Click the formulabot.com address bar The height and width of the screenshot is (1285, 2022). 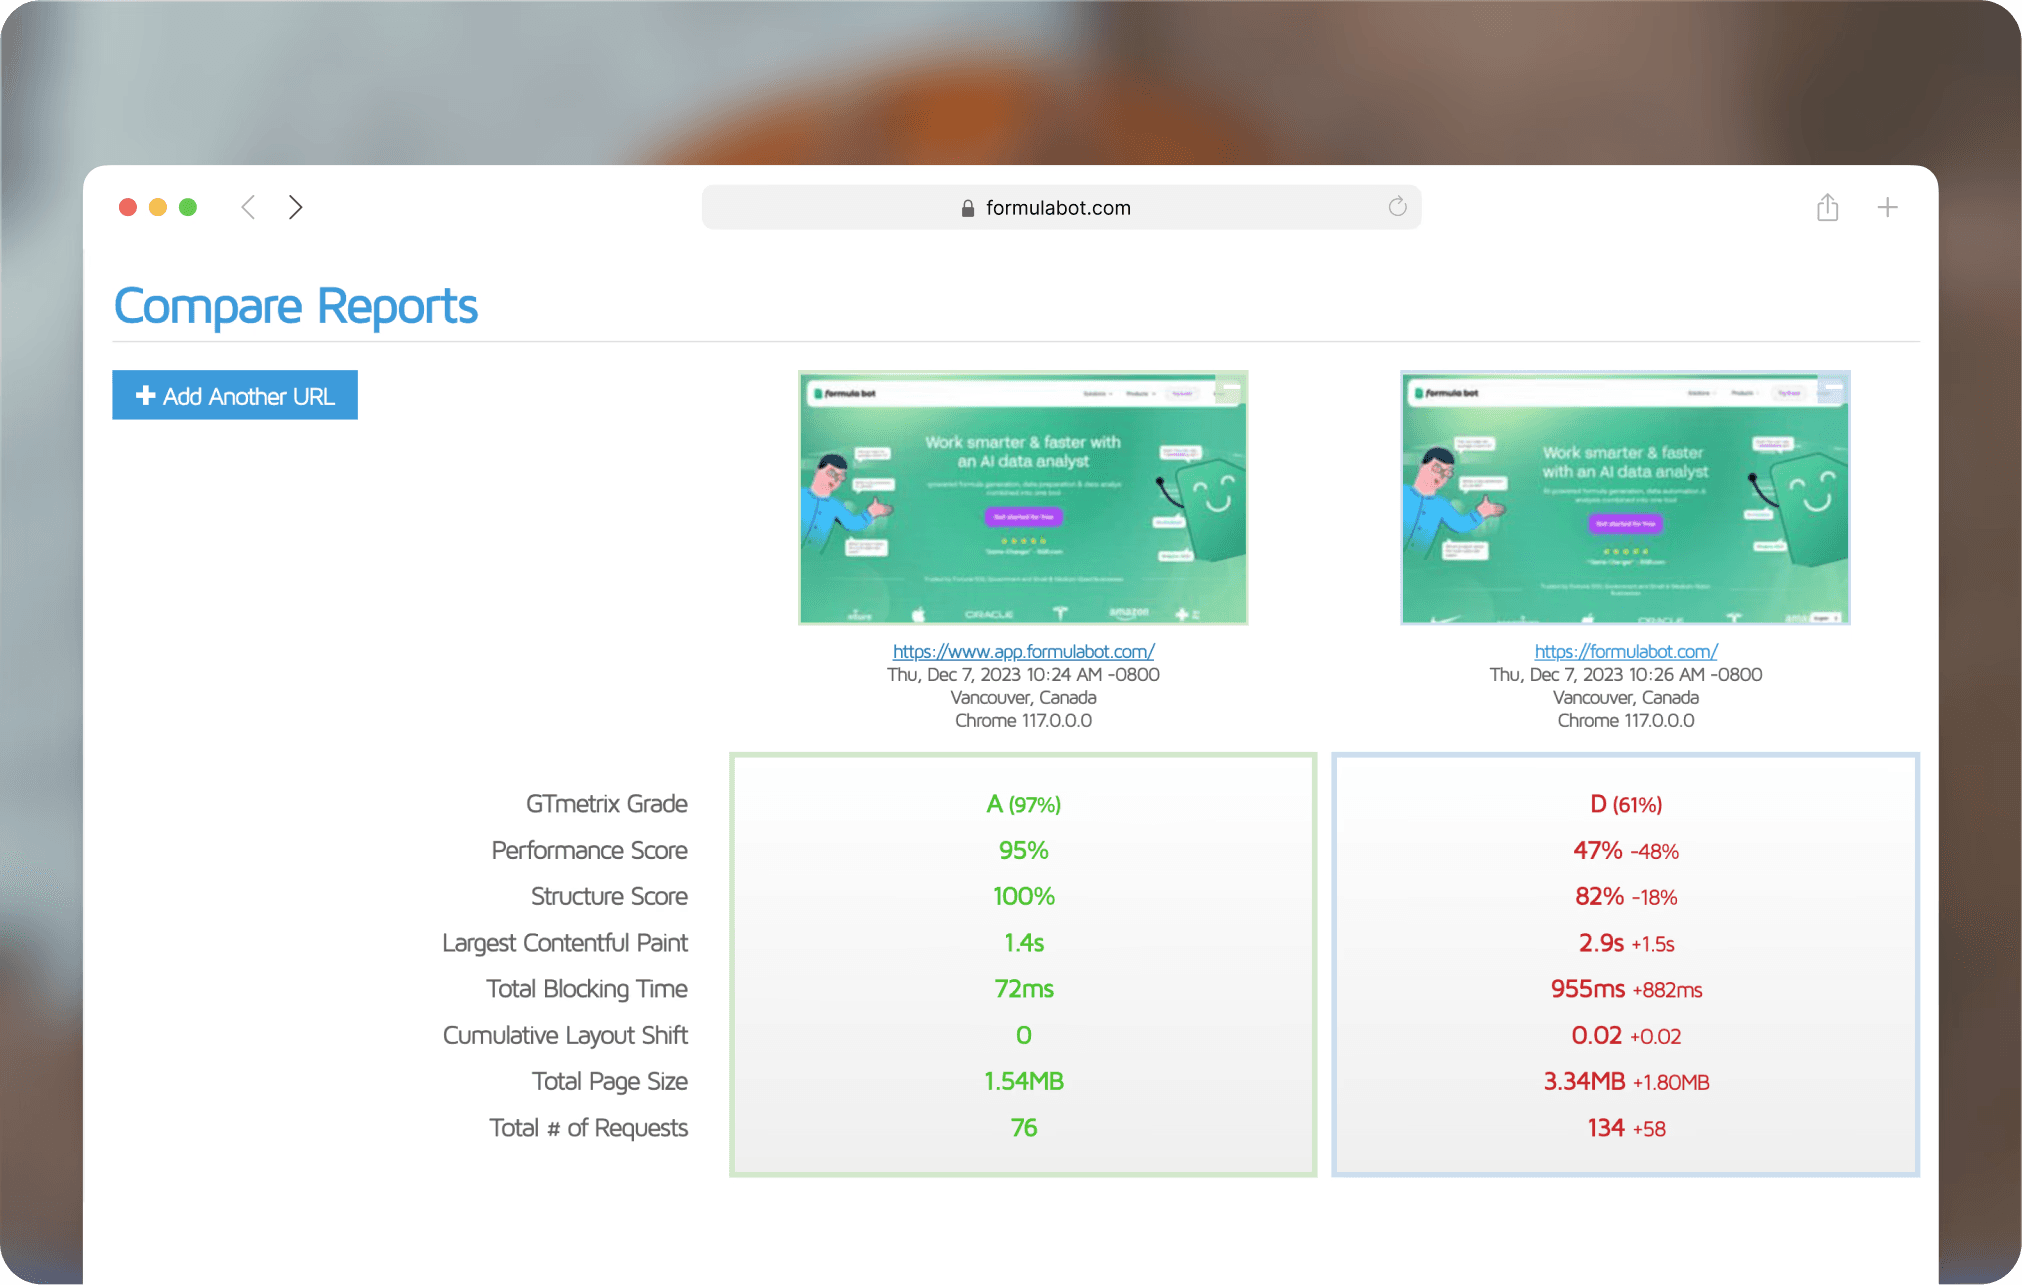point(1060,208)
